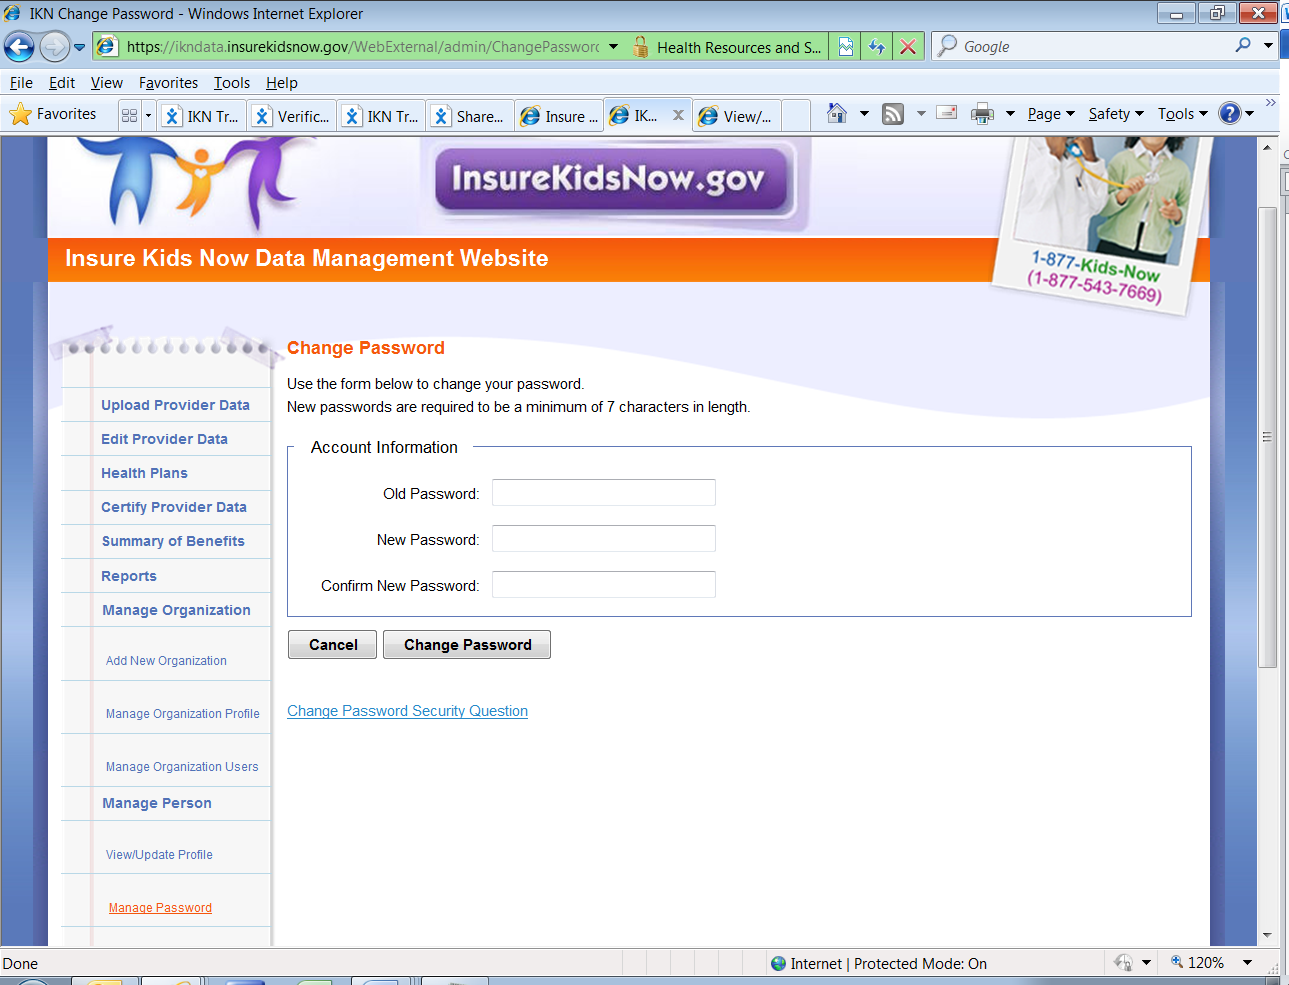
Task: Switch to the Insure ... tab
Action: tap(559, 116)
